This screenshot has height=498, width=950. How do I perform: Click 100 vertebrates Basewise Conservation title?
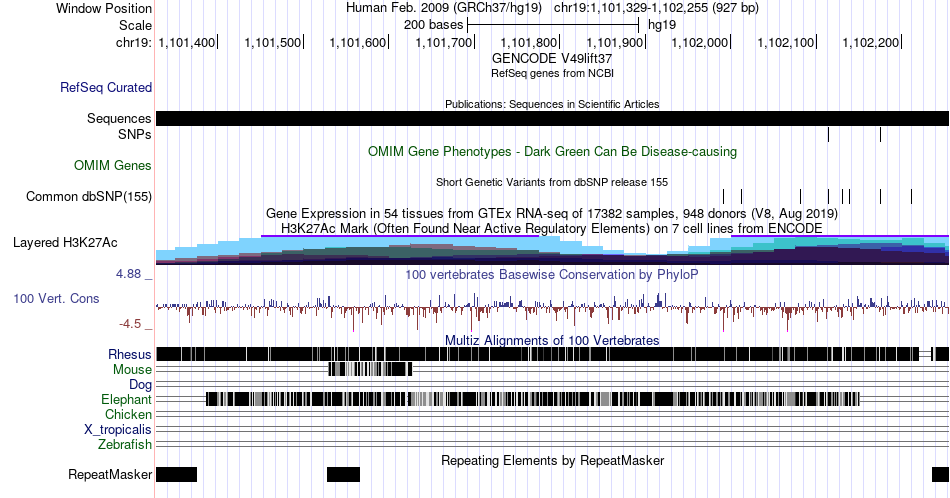click(x=552, y=274)
